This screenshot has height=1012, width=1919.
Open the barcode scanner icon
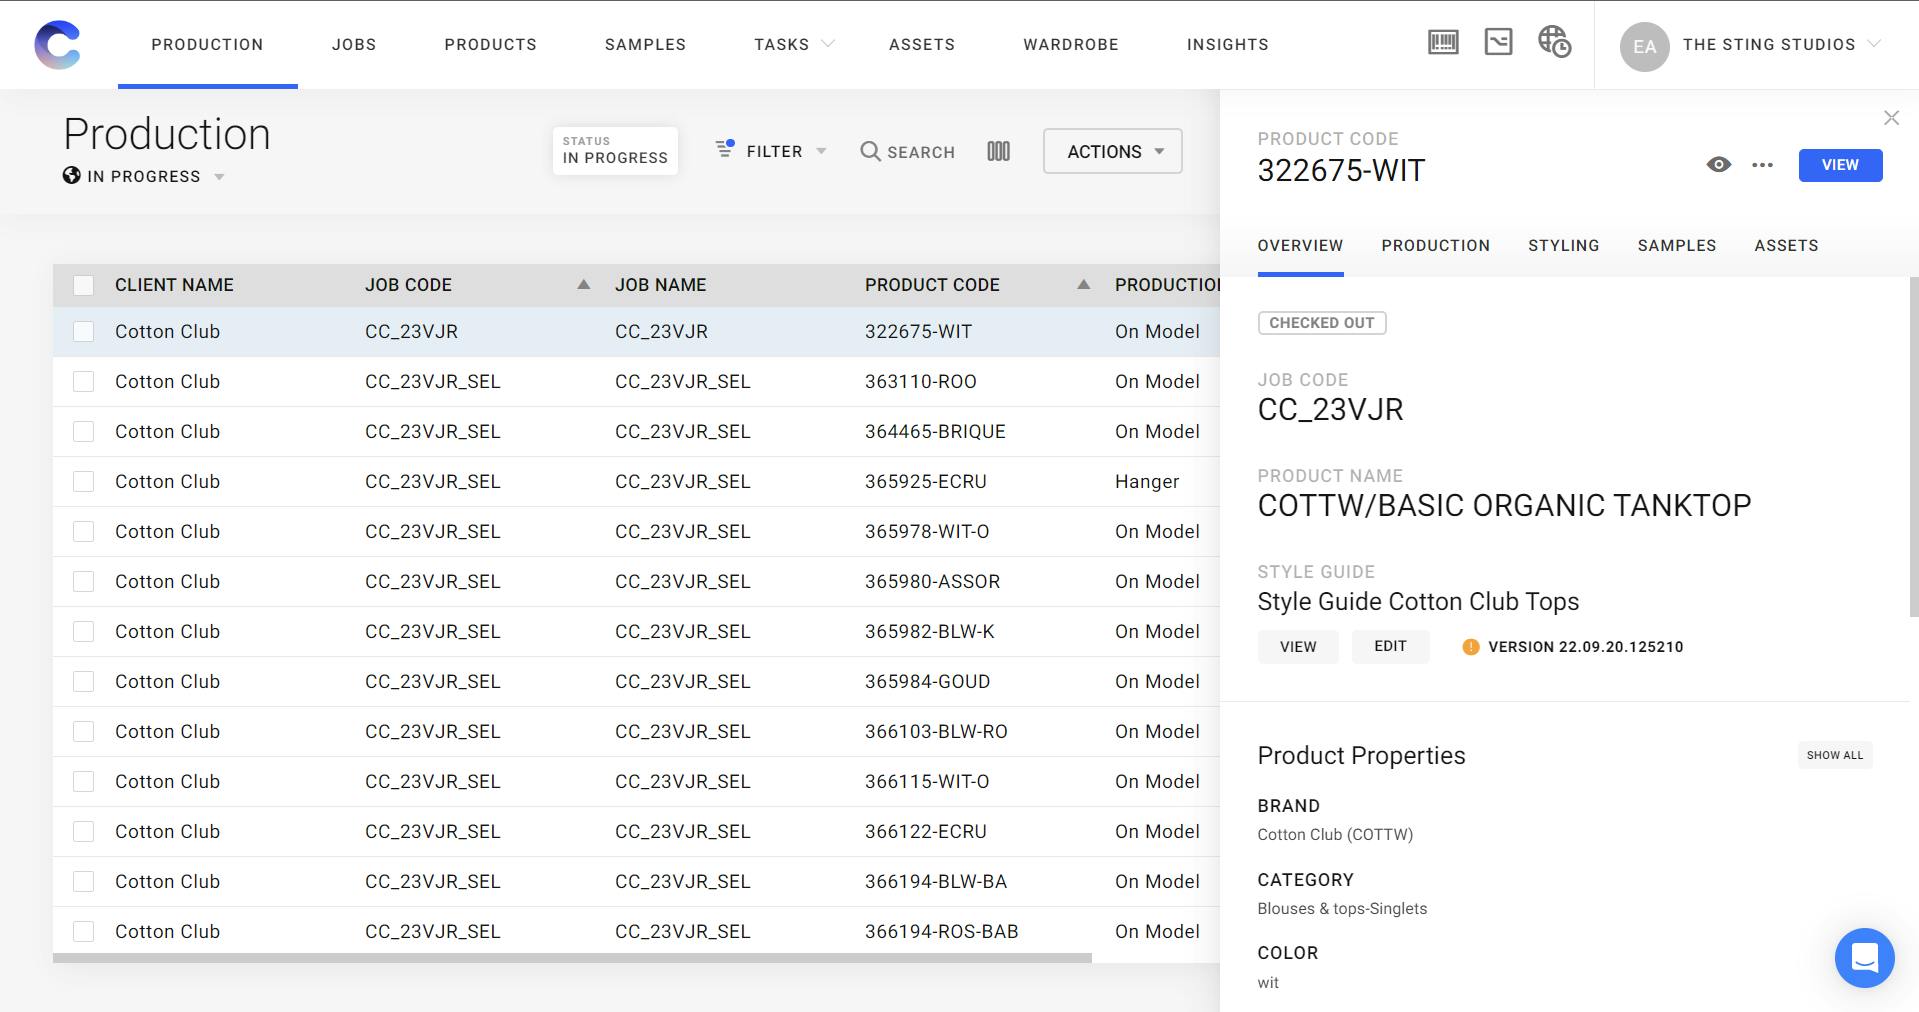1443,42
